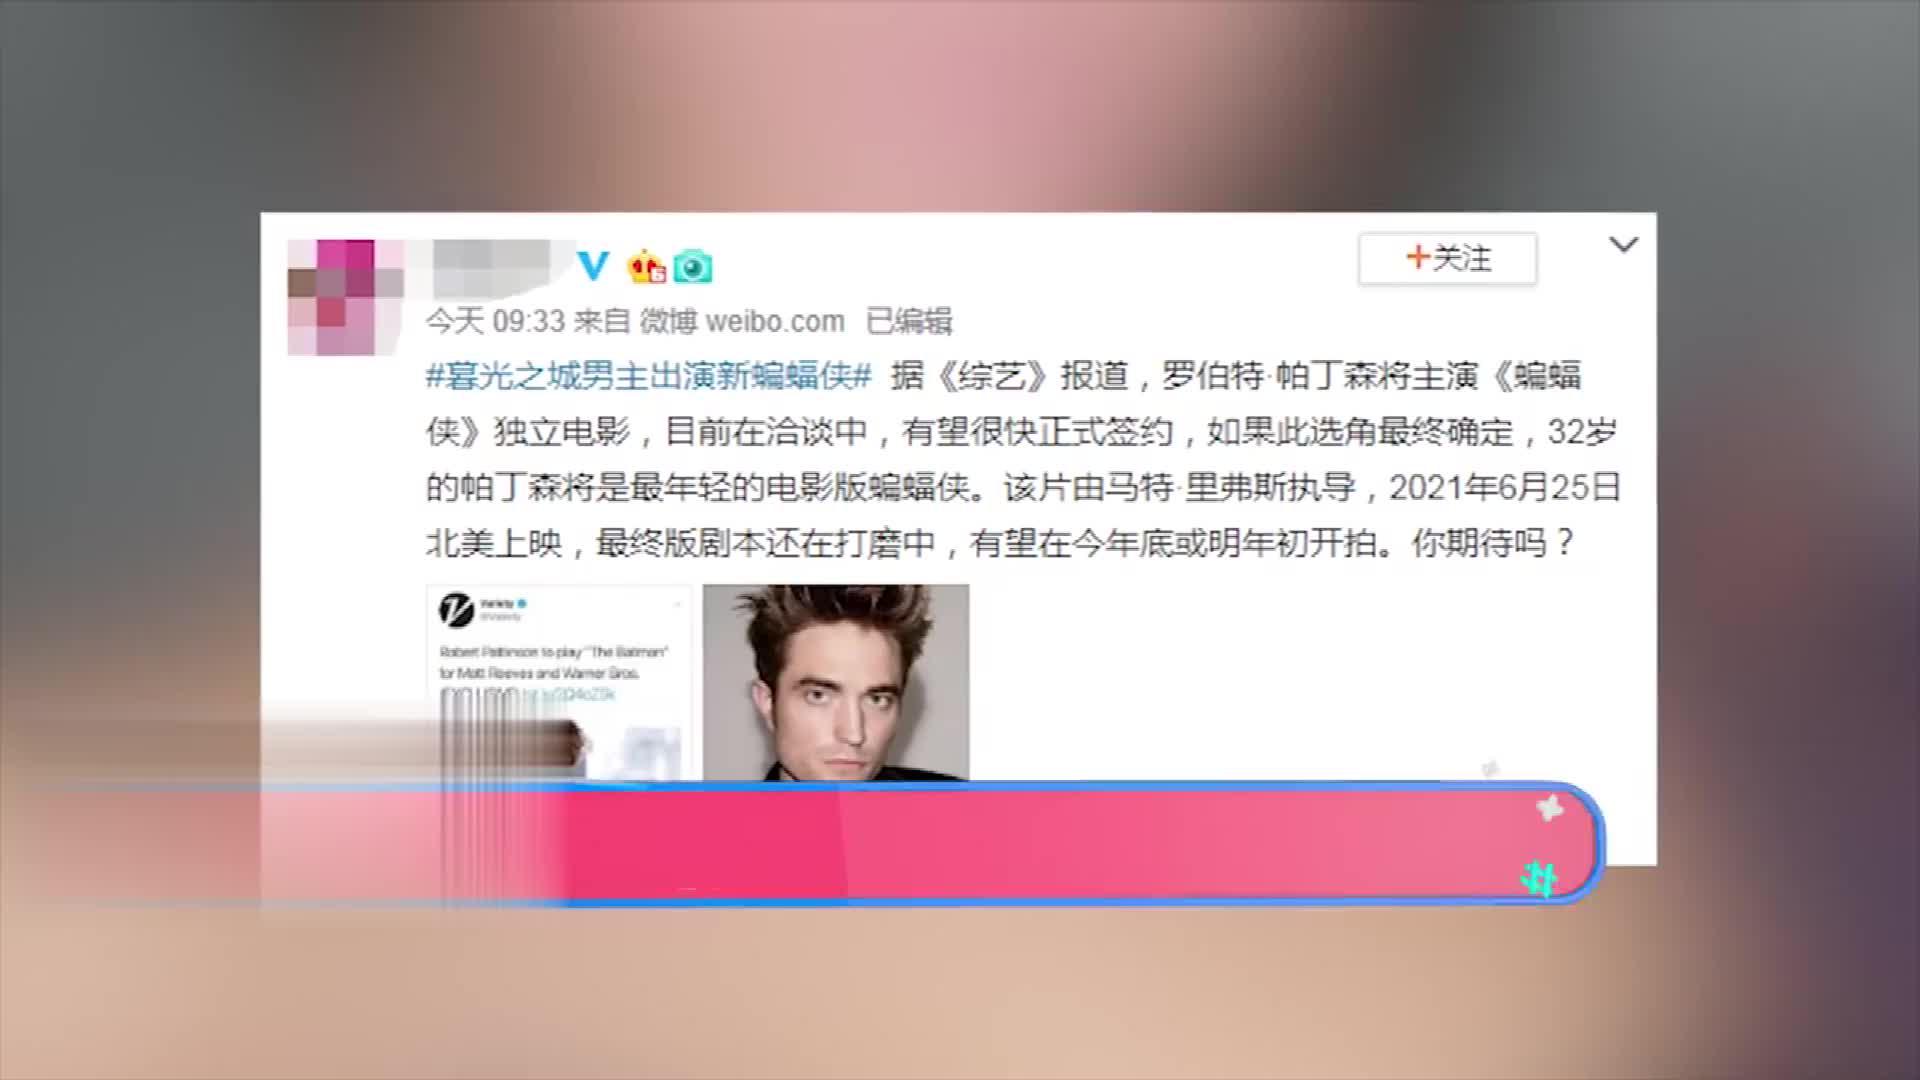Click the teal hashtag icon on banner
The height and width of the screenshot is (1080, 1920).
[x=1540, y=880]
